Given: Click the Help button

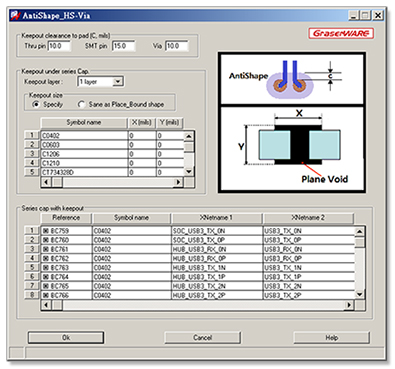Looking at the screenshot, I should pyautogui.click(x=331, y=338).
